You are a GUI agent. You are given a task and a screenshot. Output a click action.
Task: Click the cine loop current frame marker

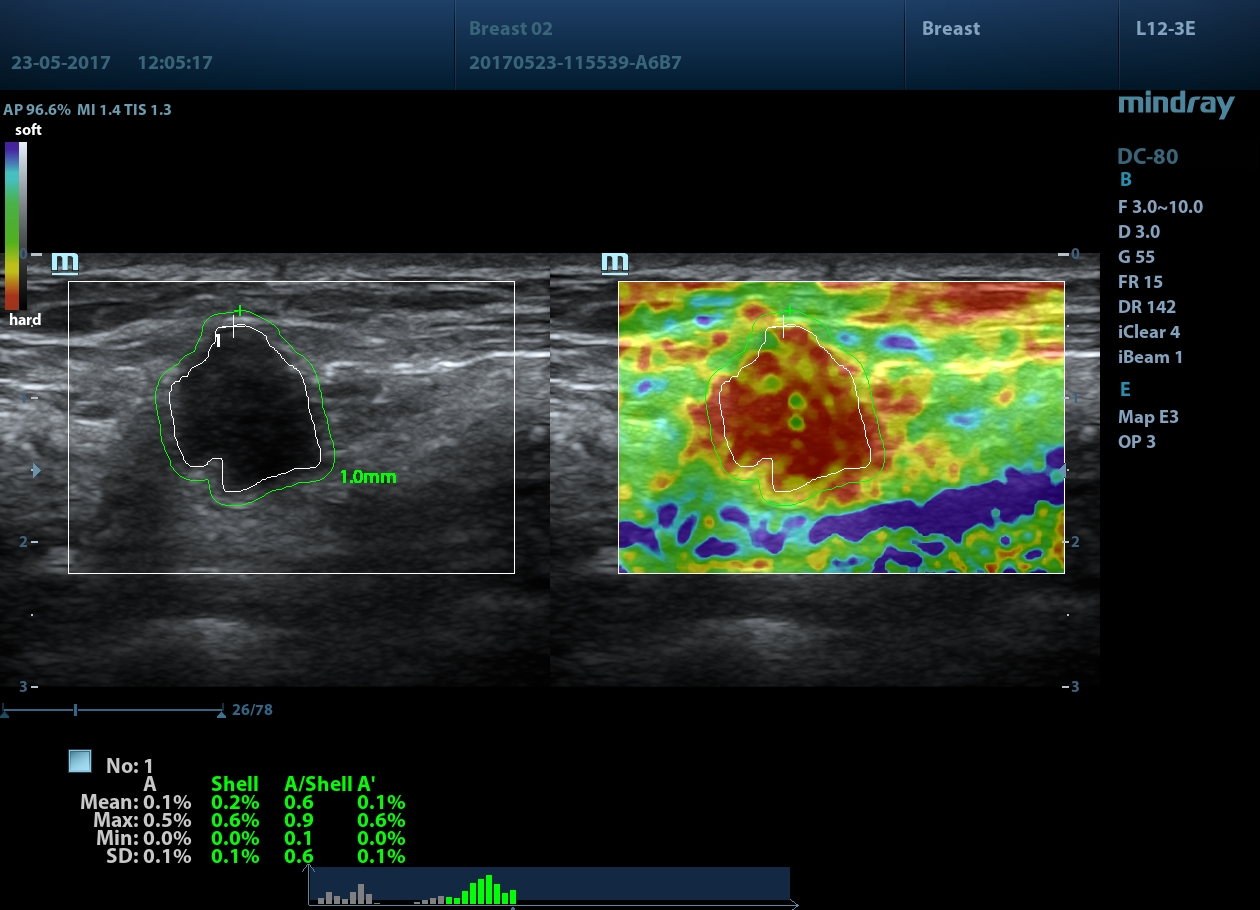click(x=76, y=711)
